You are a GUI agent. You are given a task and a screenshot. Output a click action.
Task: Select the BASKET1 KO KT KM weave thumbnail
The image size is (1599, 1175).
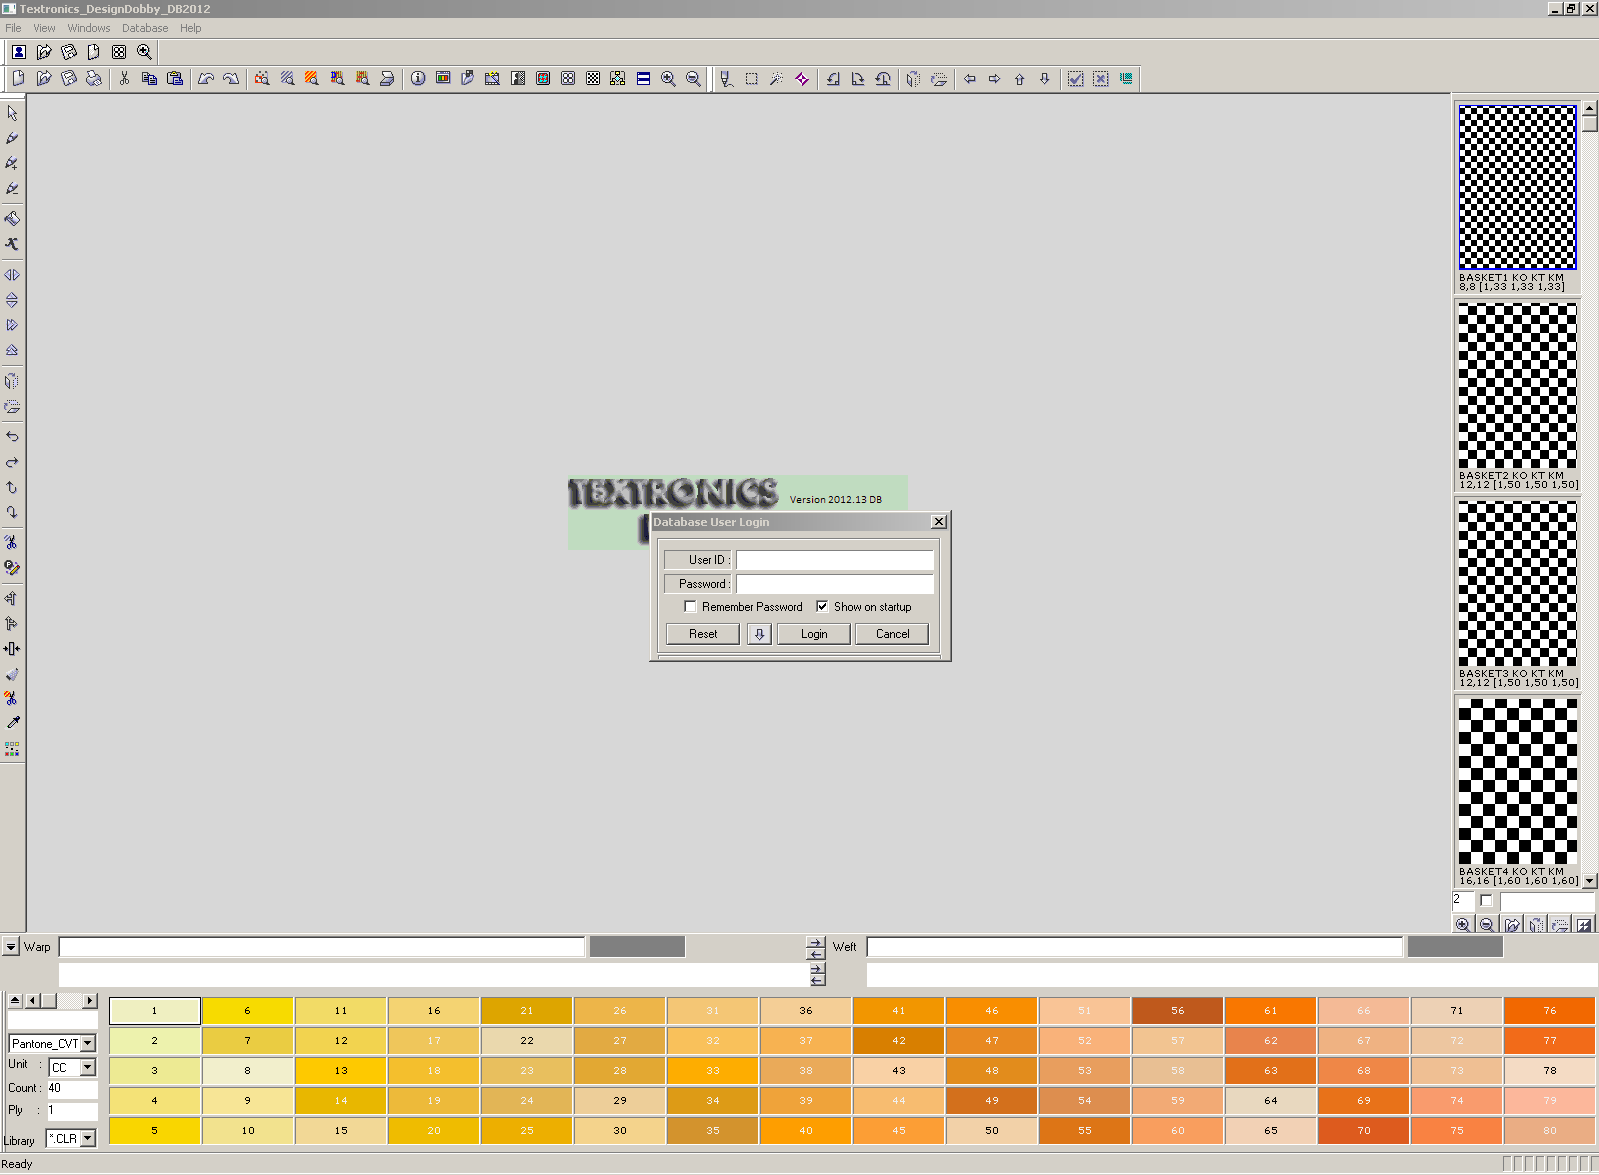(1517, 187)
